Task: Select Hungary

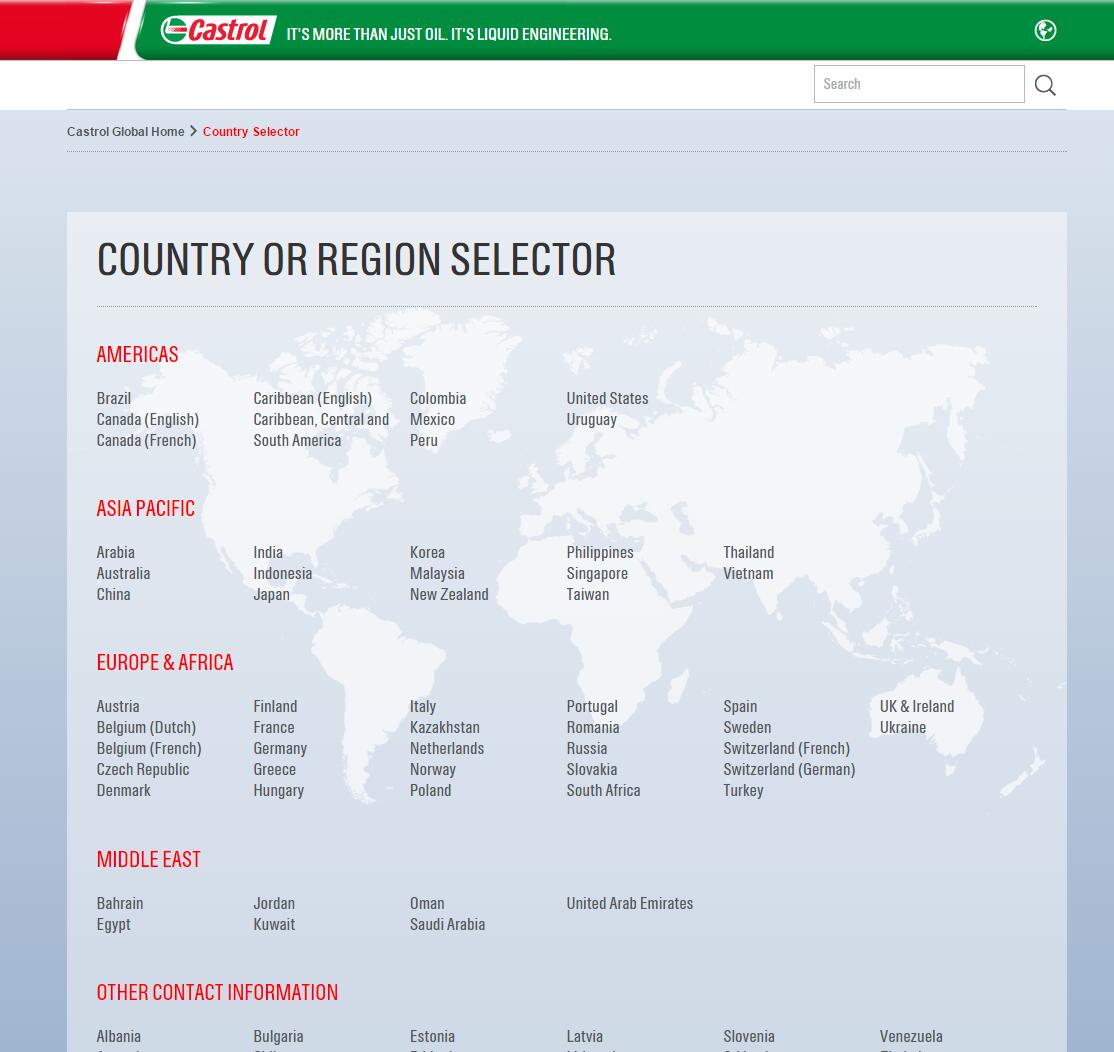Action: pyautogui.click(x=278, y=791)
